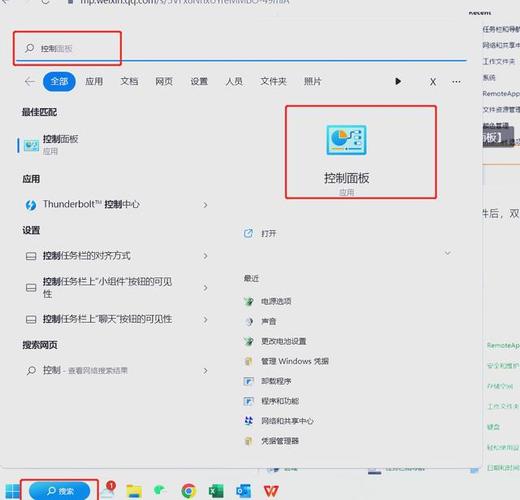Viewport: 520px width, 500px height.
Task: Open Outlook from the taskbar
Action: 243,491
